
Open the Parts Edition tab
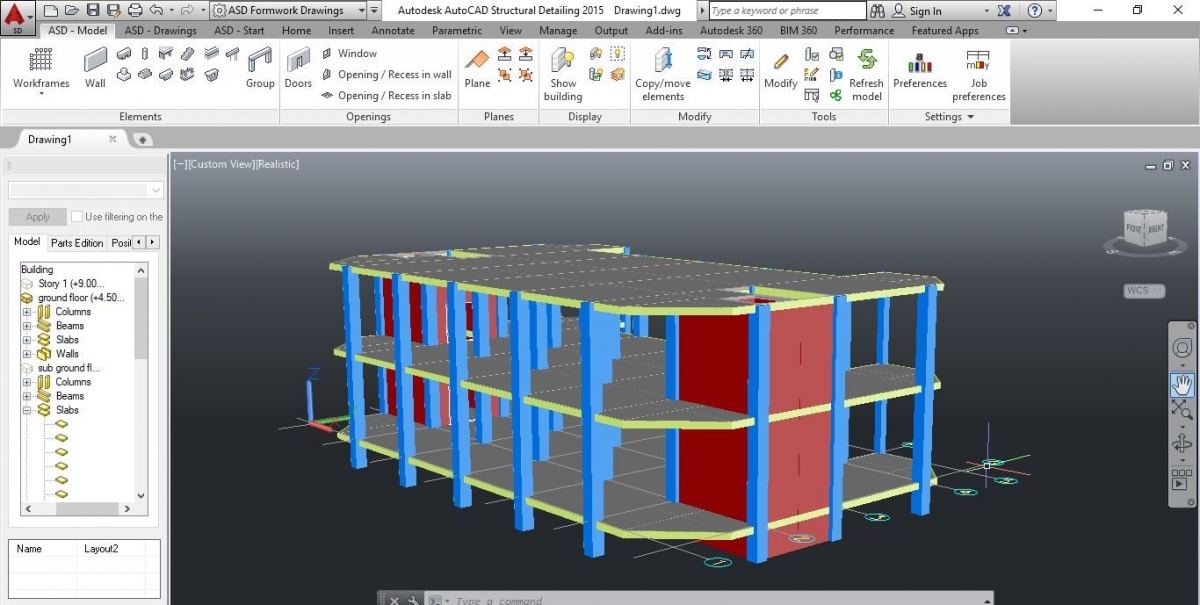(77, 243)
